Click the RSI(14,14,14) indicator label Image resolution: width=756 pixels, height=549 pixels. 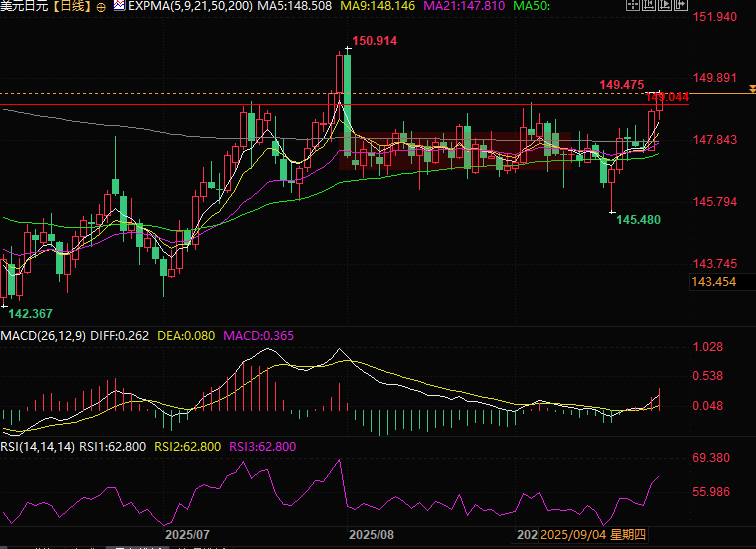pyautogui.click(x=38, y=446)
